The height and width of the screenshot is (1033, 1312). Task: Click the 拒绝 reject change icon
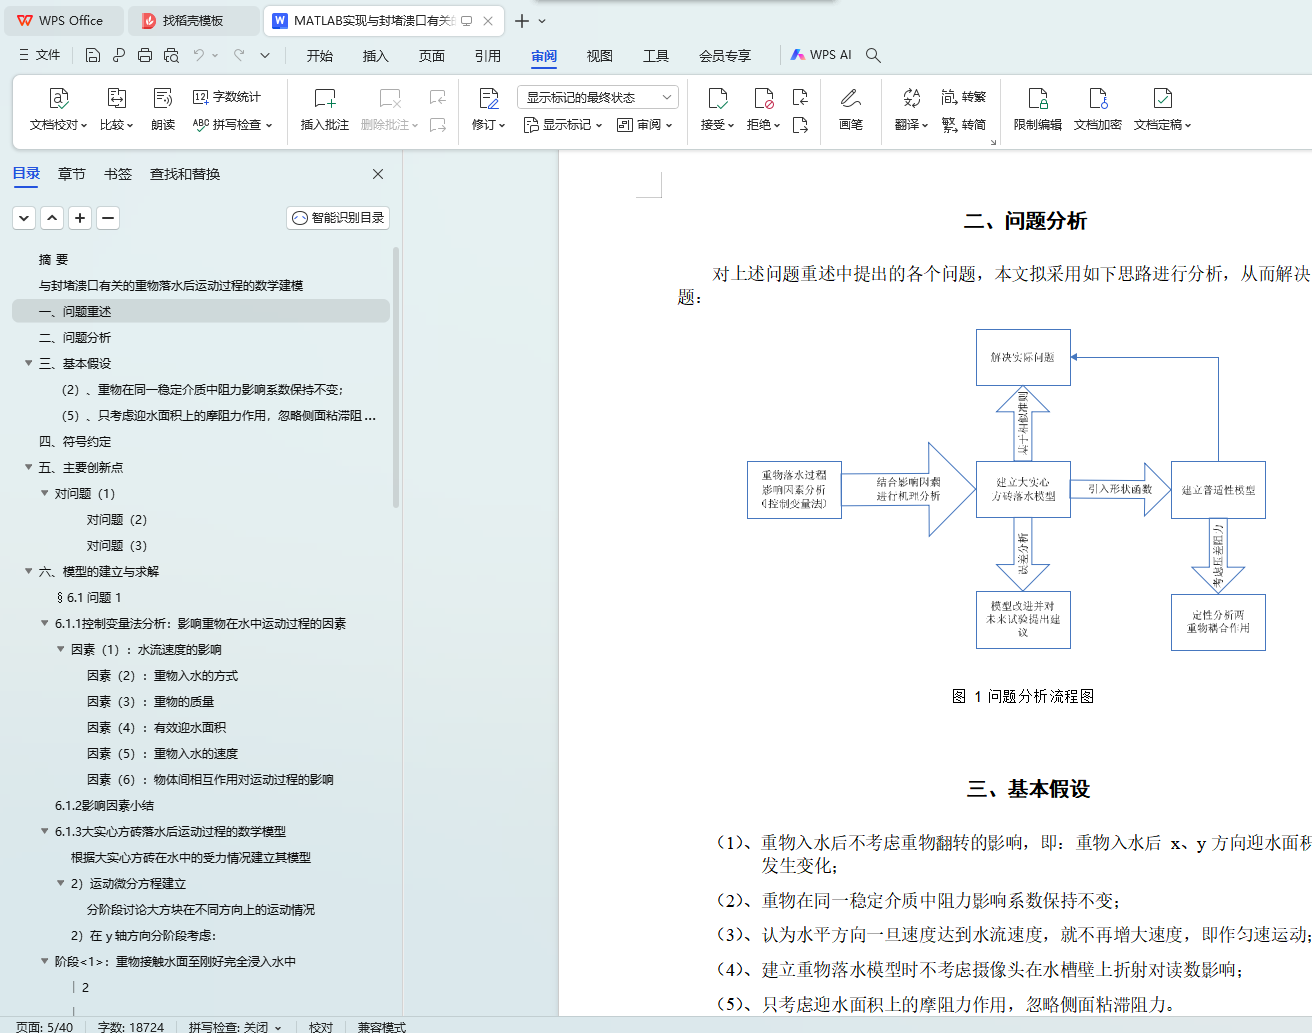pyautogui.click(x=764, y=98)
